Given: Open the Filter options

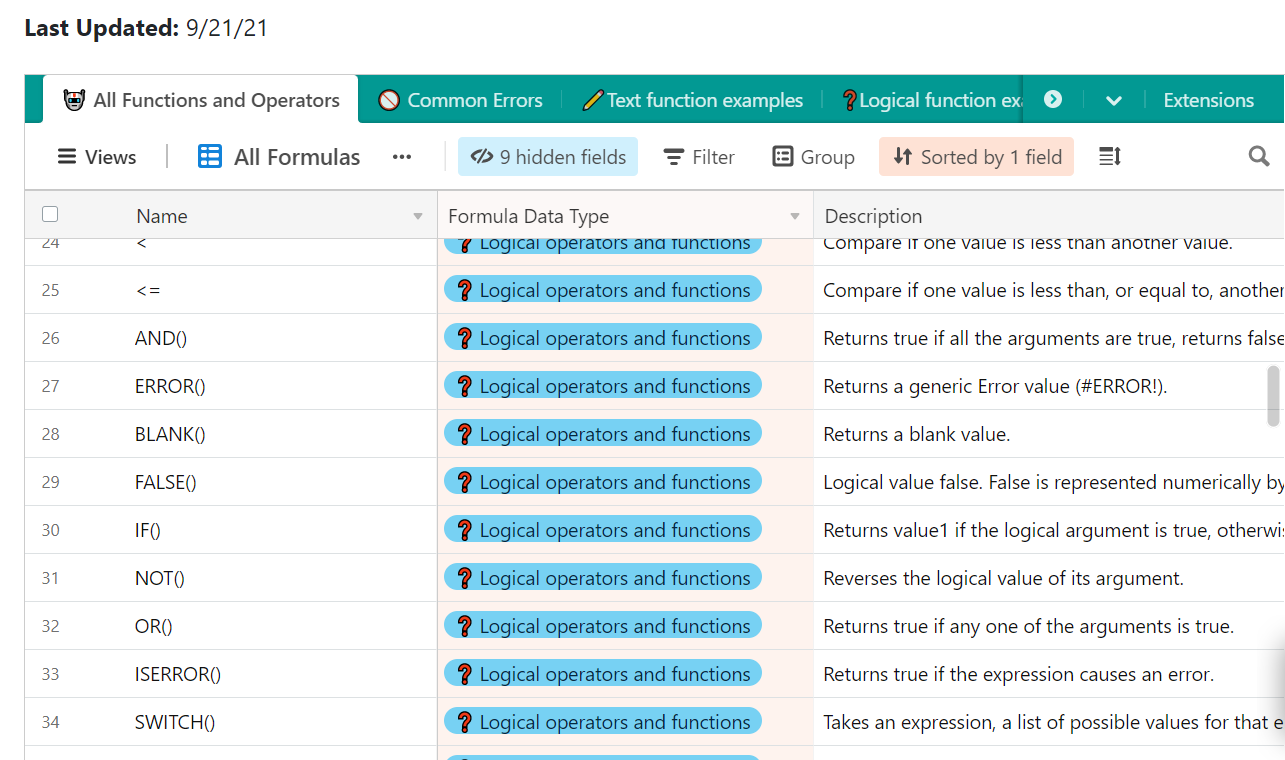Looking at the screenshot, I should coord(699,157).
